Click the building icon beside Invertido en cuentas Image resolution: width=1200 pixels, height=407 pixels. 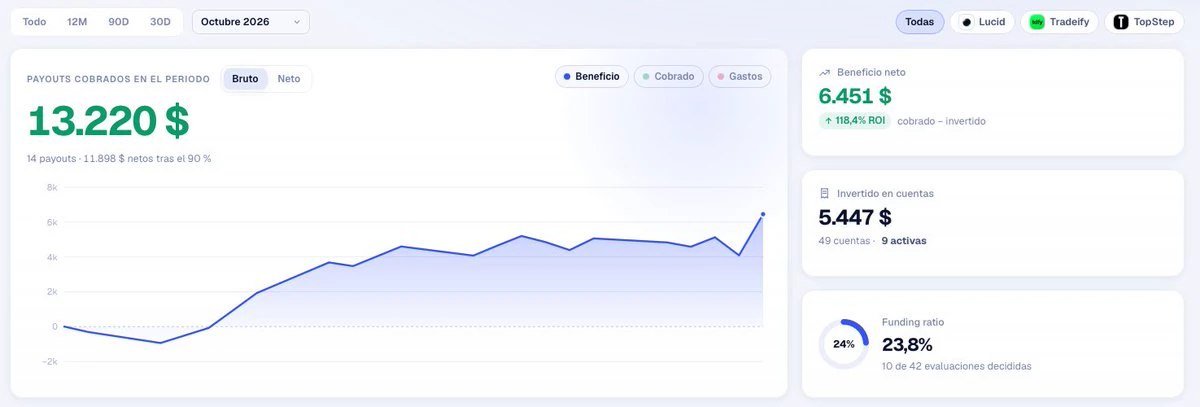tap(825, 193)
